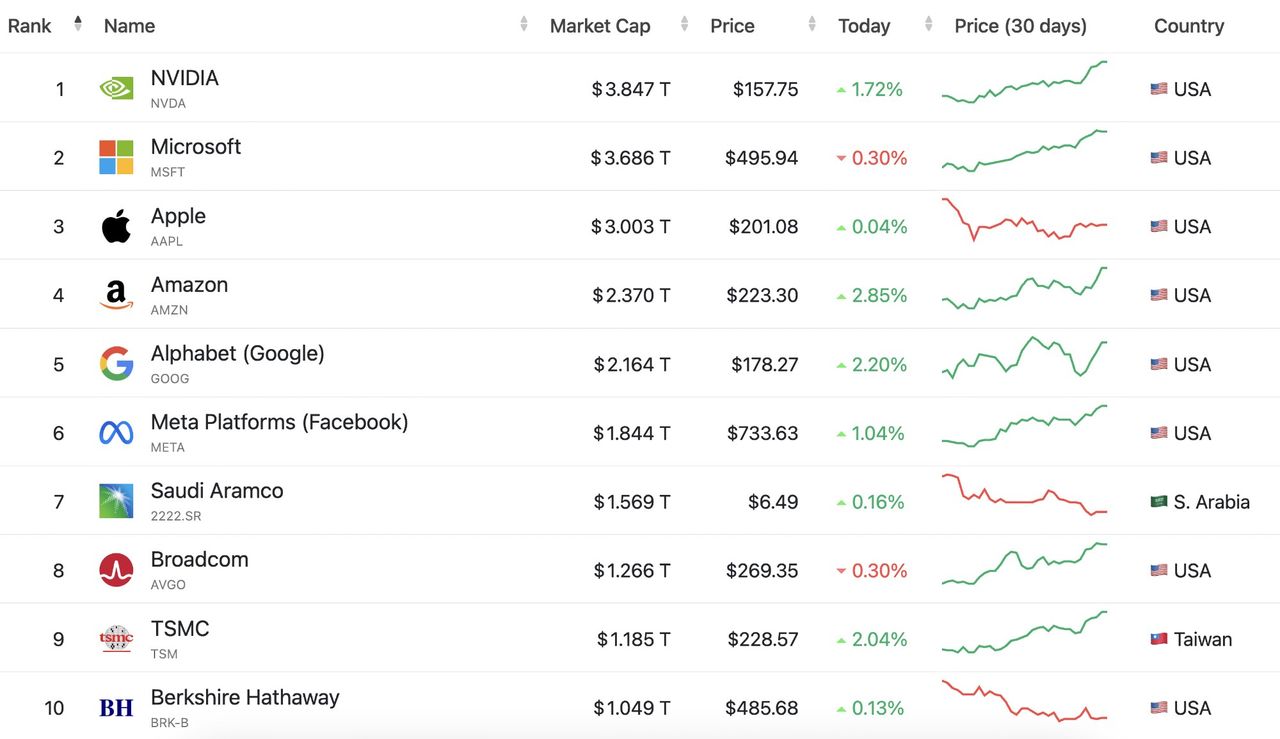
Task: Click NVIDIA's 30-day price chart
Action: 1024,84
